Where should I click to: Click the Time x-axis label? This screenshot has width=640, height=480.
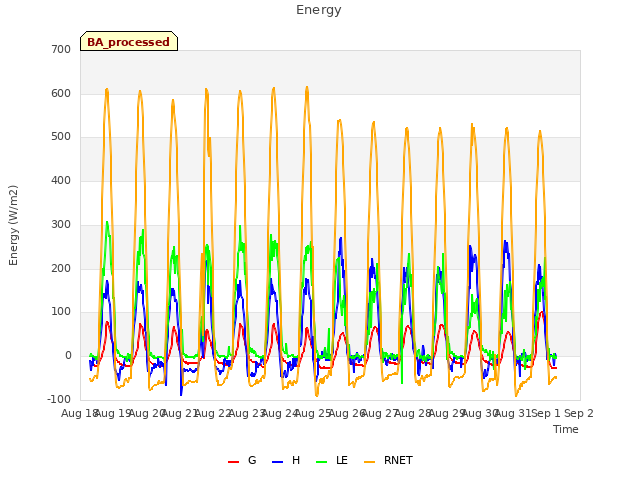pos(566,429)
